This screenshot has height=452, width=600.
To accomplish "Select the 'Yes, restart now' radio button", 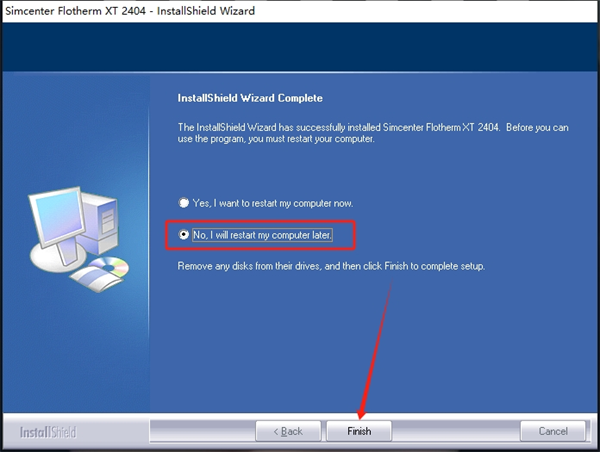I will click(x=184, y=202).
